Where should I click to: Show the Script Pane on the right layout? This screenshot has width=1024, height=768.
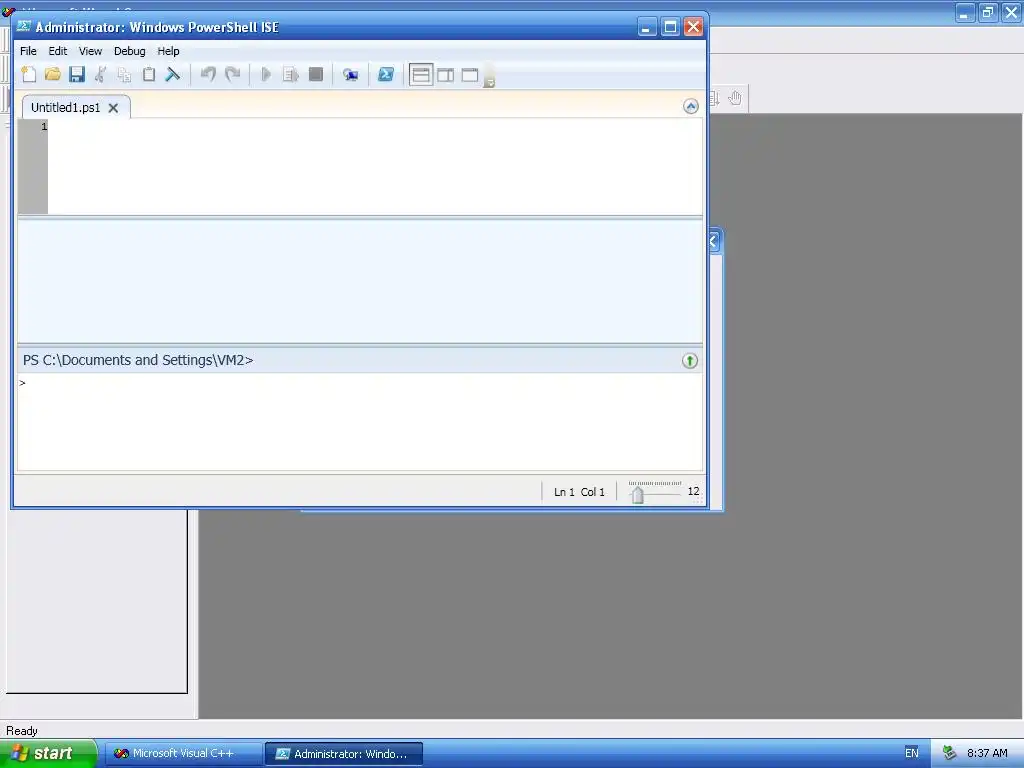coord(446,75)
